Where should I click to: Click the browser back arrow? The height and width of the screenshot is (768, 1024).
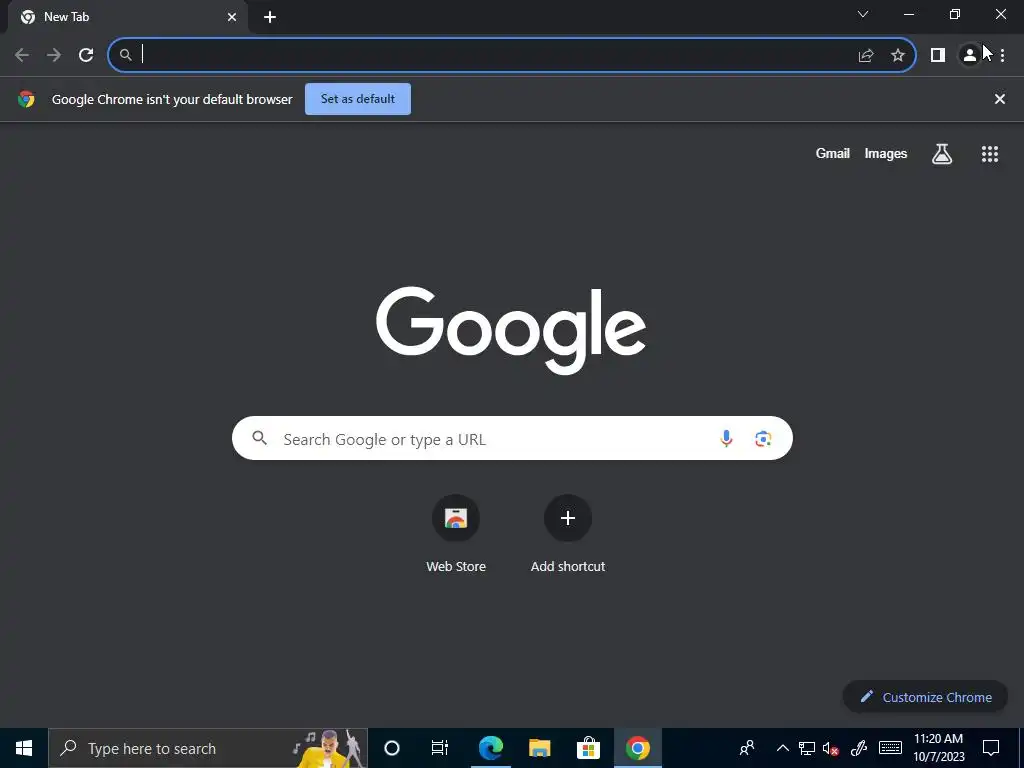coord(22,55)
